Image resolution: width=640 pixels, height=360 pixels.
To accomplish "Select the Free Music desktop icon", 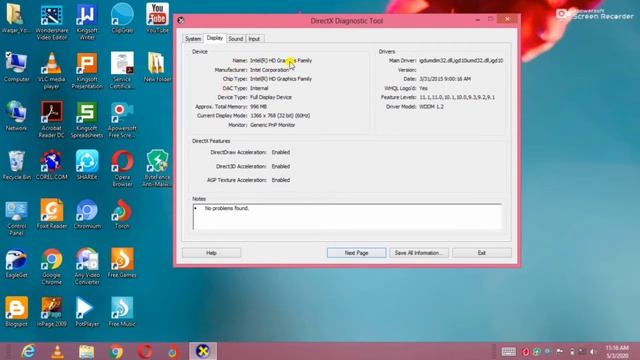I will [x=122, y=312].
